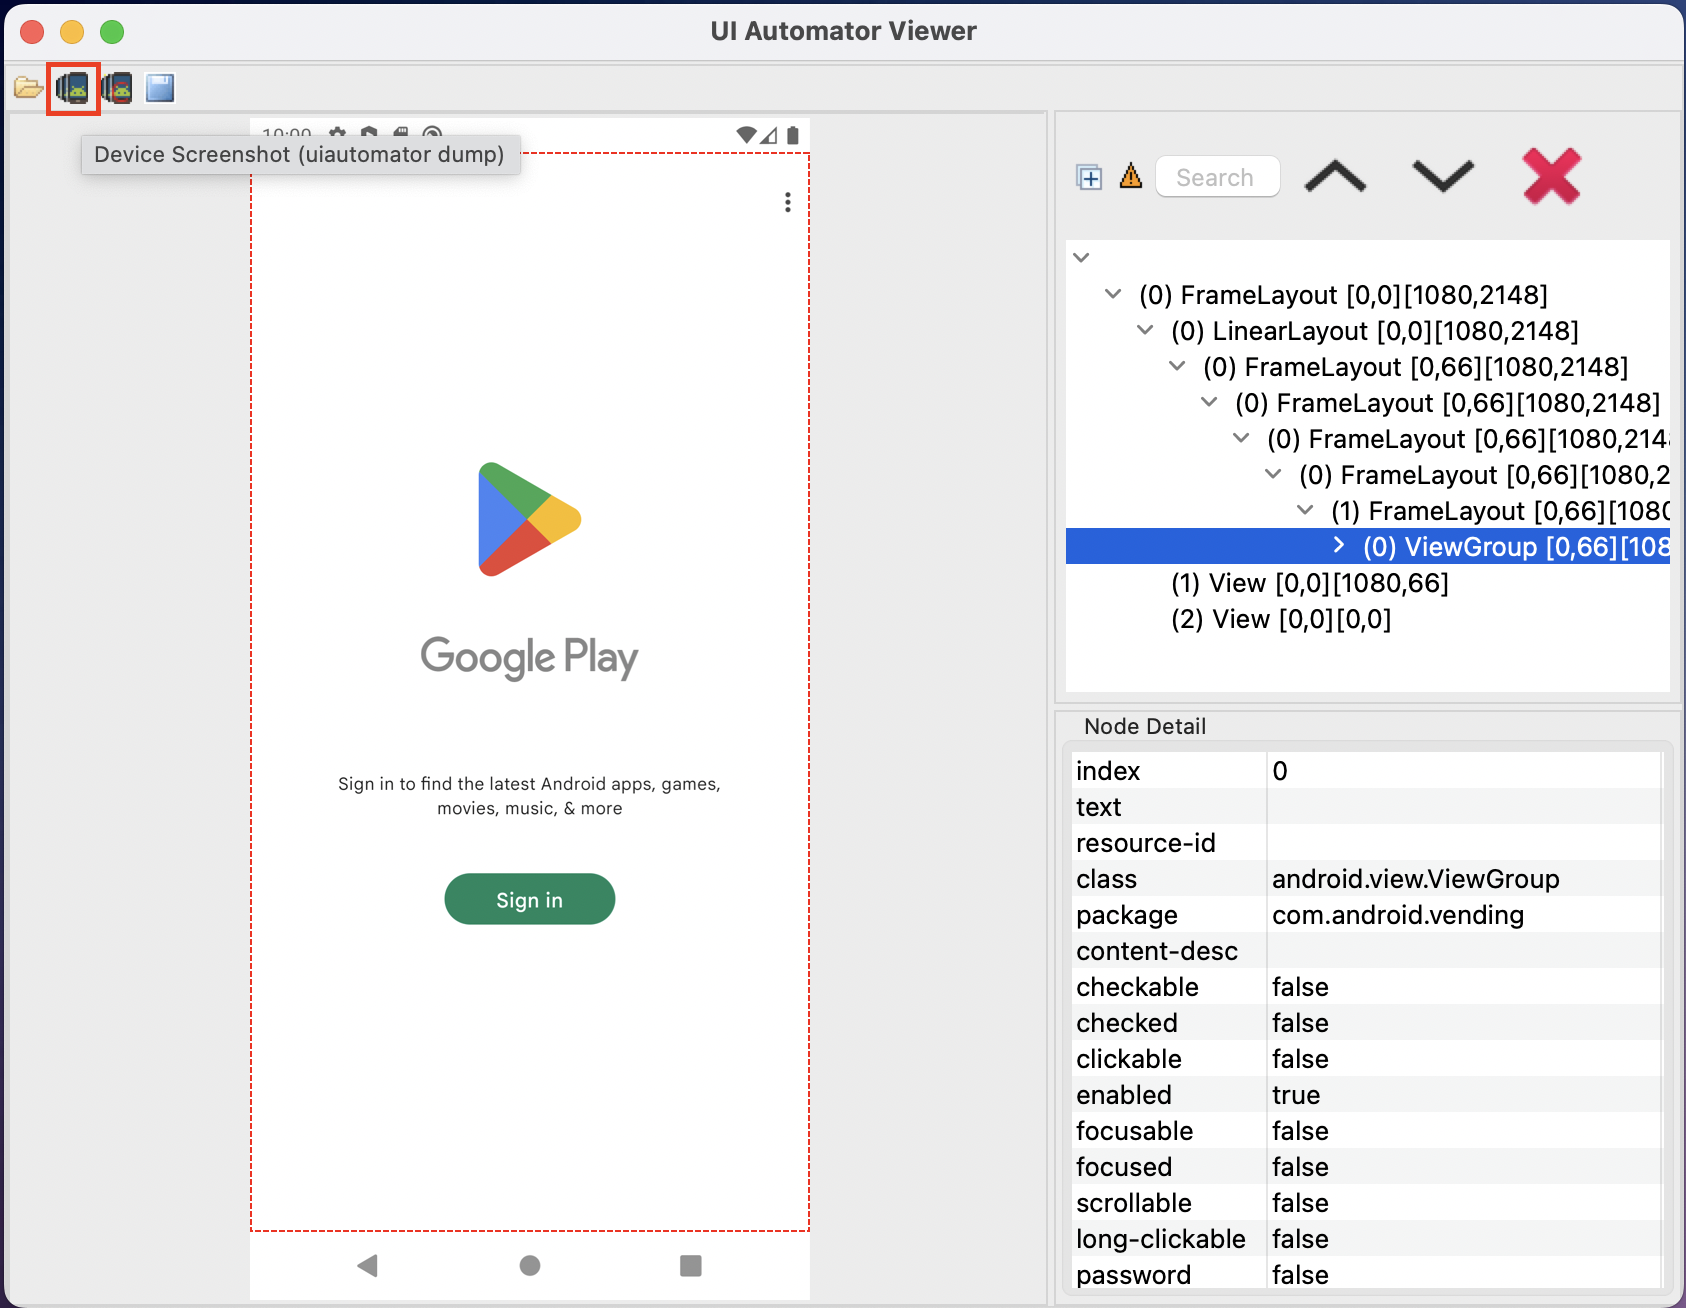
Task: Click the android.view.ViewGroup class value
Action: 1415,879
